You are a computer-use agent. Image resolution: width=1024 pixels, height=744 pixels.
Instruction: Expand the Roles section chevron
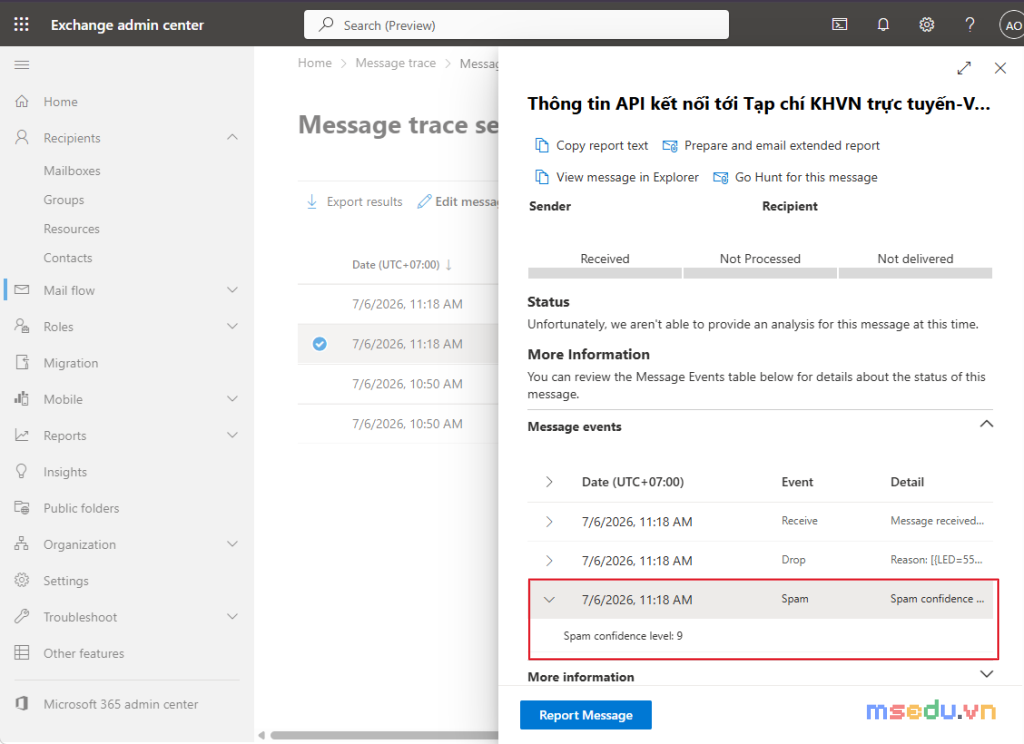coord(232,326)
